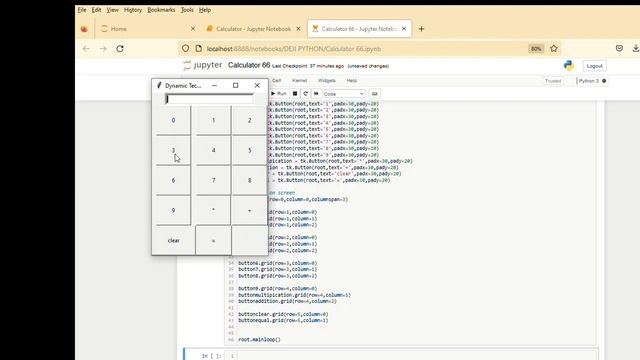The image size is (640, 360).
Task: Click the 6 button in the calculator
Action: click(x=173, y=180)
